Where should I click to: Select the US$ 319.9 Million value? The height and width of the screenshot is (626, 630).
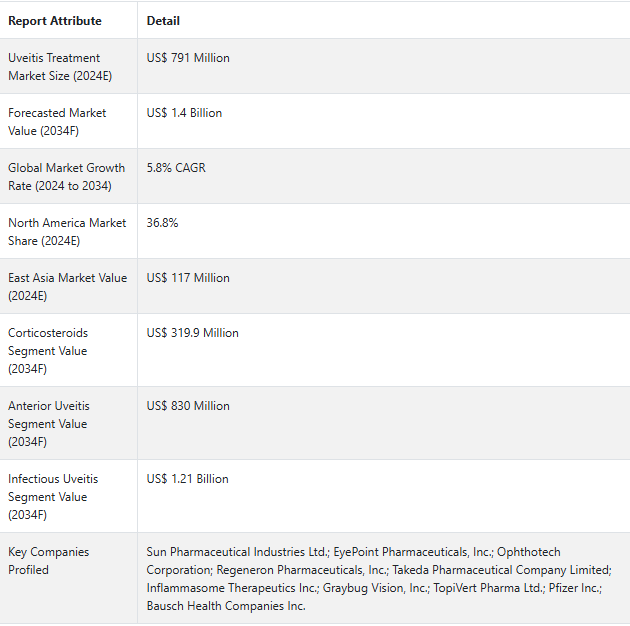click(192, 333)
